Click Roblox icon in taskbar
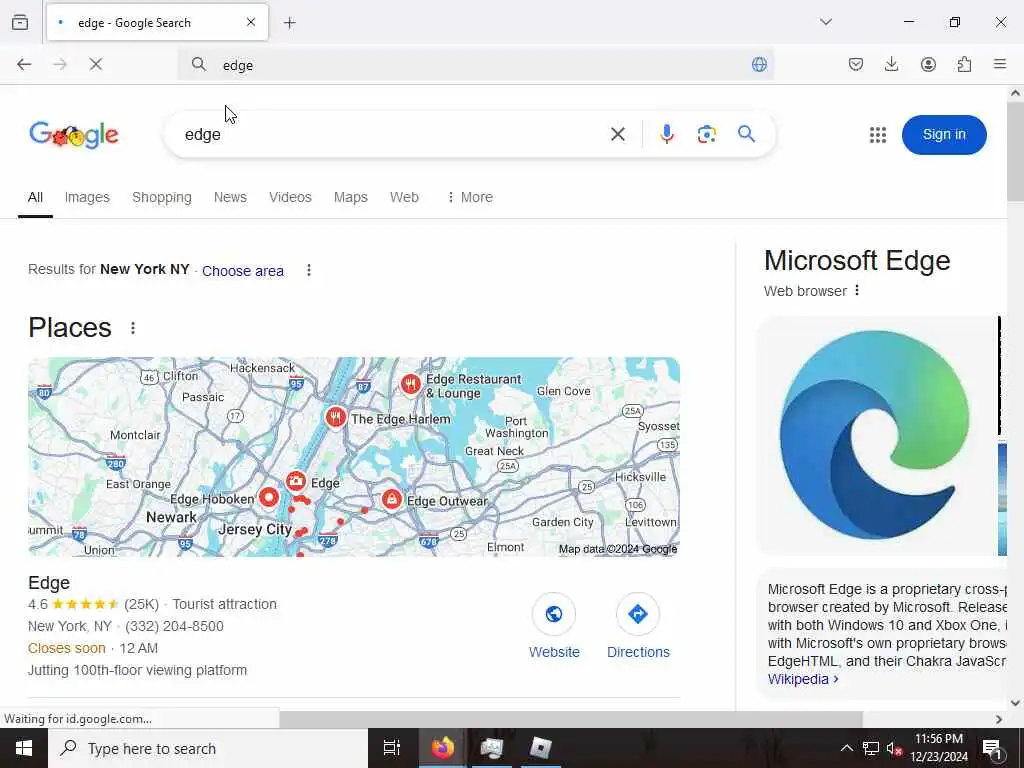 click(541, 748)
